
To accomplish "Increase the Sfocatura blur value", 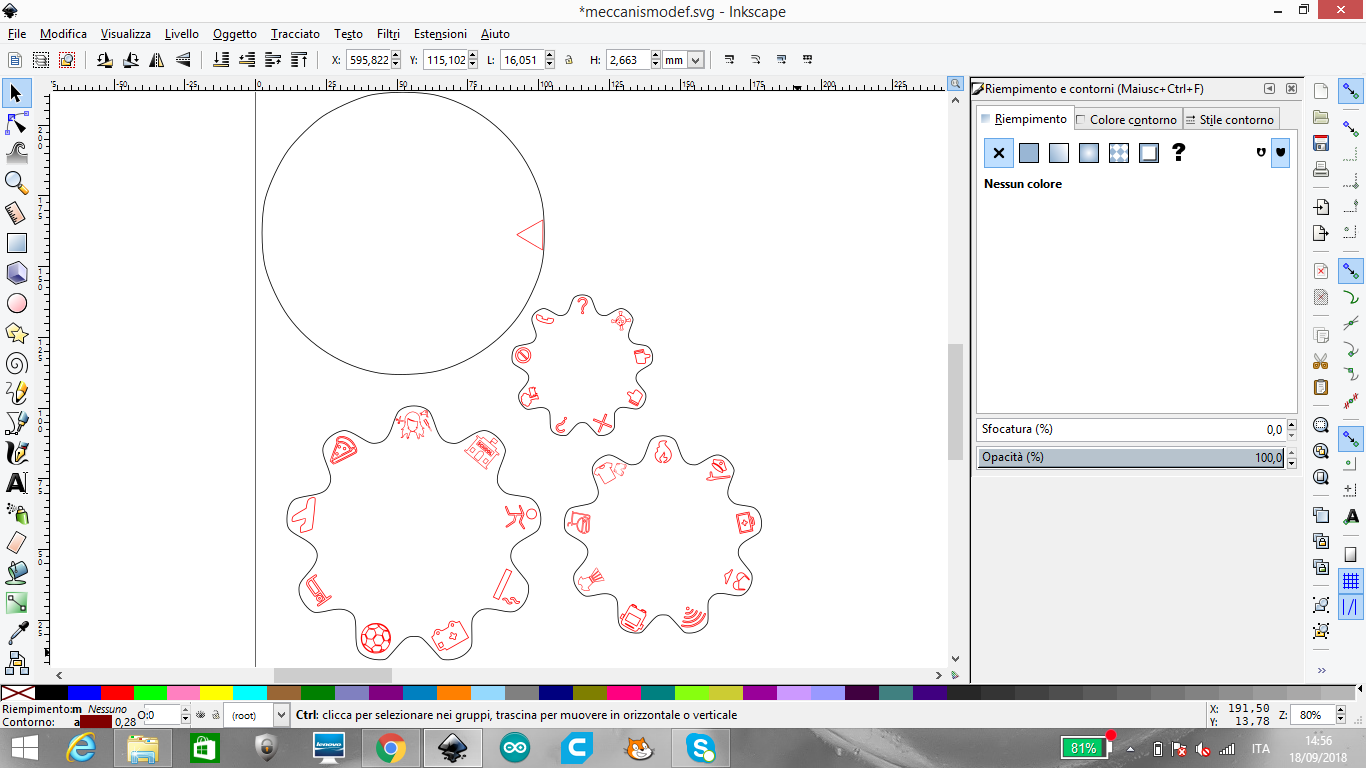I will click(x=1291, y=425).
